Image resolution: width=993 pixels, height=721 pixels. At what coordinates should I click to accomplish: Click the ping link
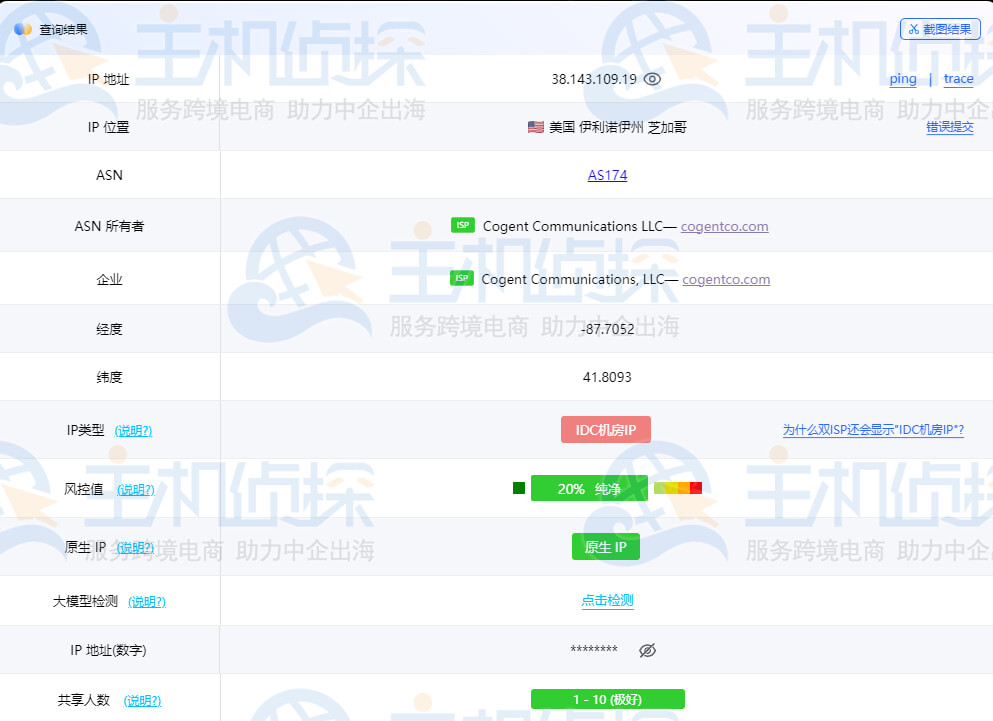click(x=903, y=79)
